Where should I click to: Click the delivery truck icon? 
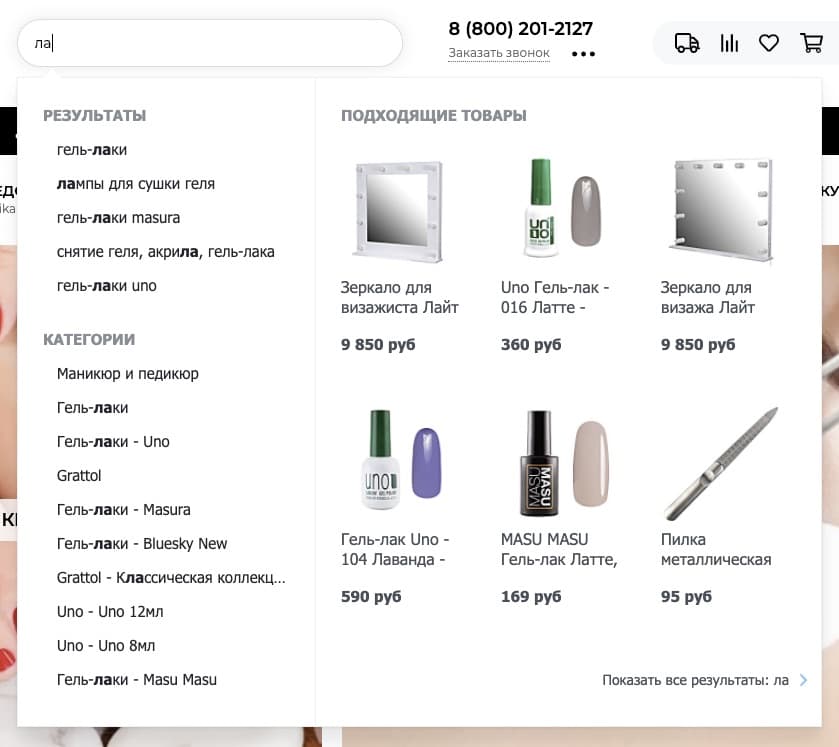[687, 43]
